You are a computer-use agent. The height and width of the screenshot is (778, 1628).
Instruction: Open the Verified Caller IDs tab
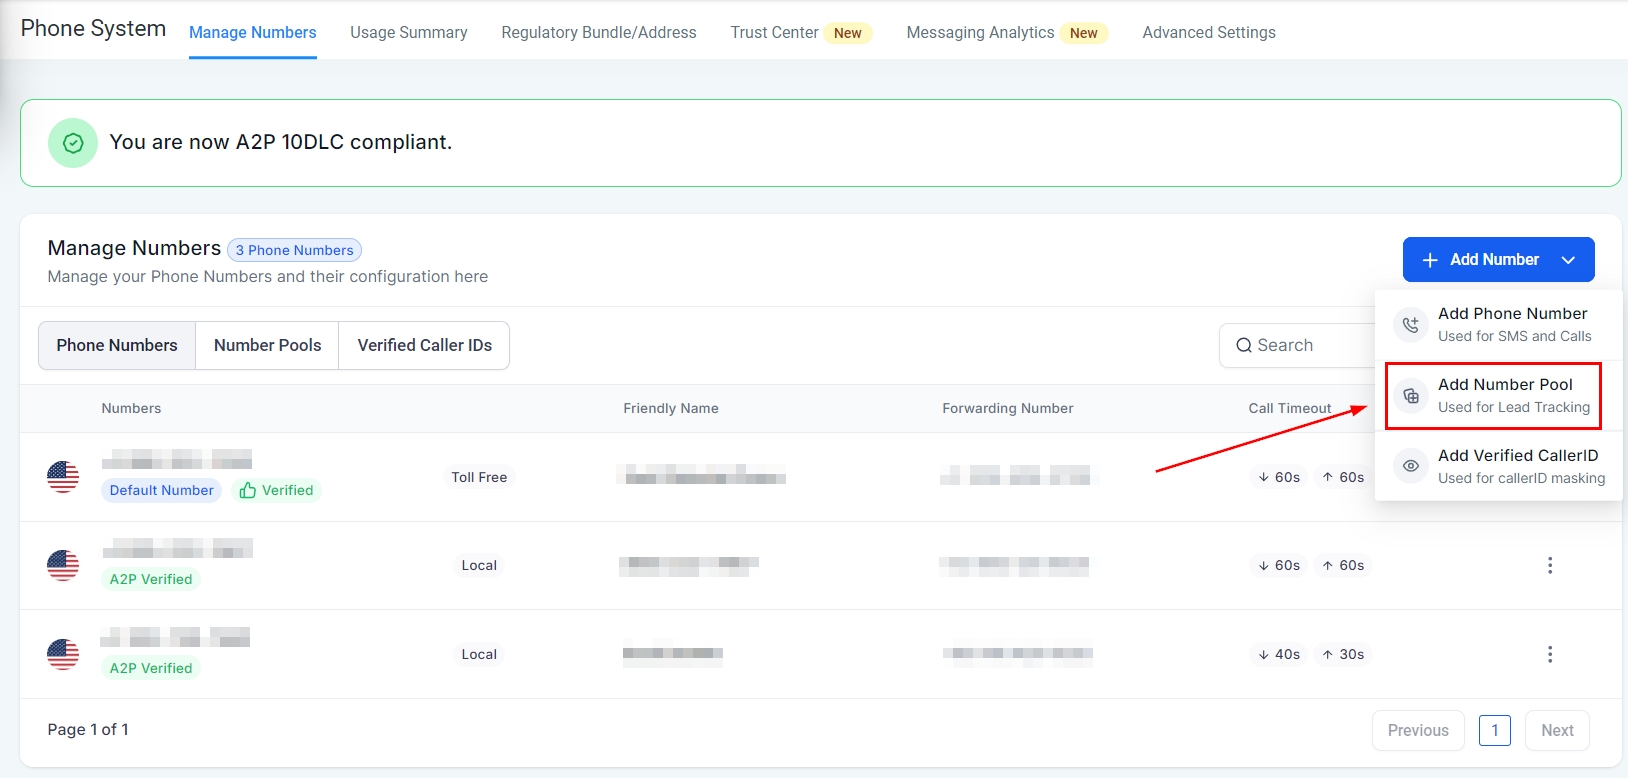pyautogui.click(x=424, y=345)
